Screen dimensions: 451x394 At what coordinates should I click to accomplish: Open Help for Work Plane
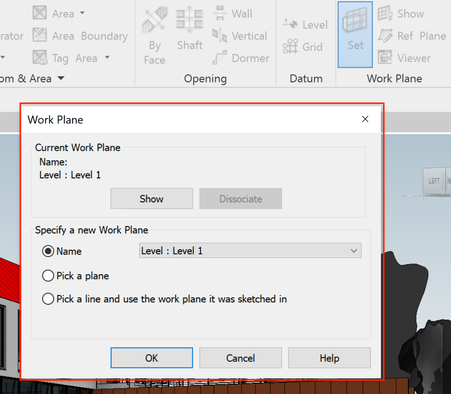[x=329, y=358]
